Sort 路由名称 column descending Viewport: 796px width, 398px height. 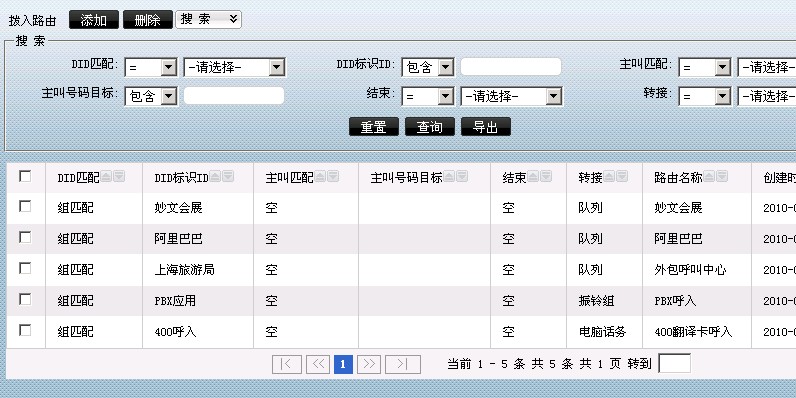(722, 177)
